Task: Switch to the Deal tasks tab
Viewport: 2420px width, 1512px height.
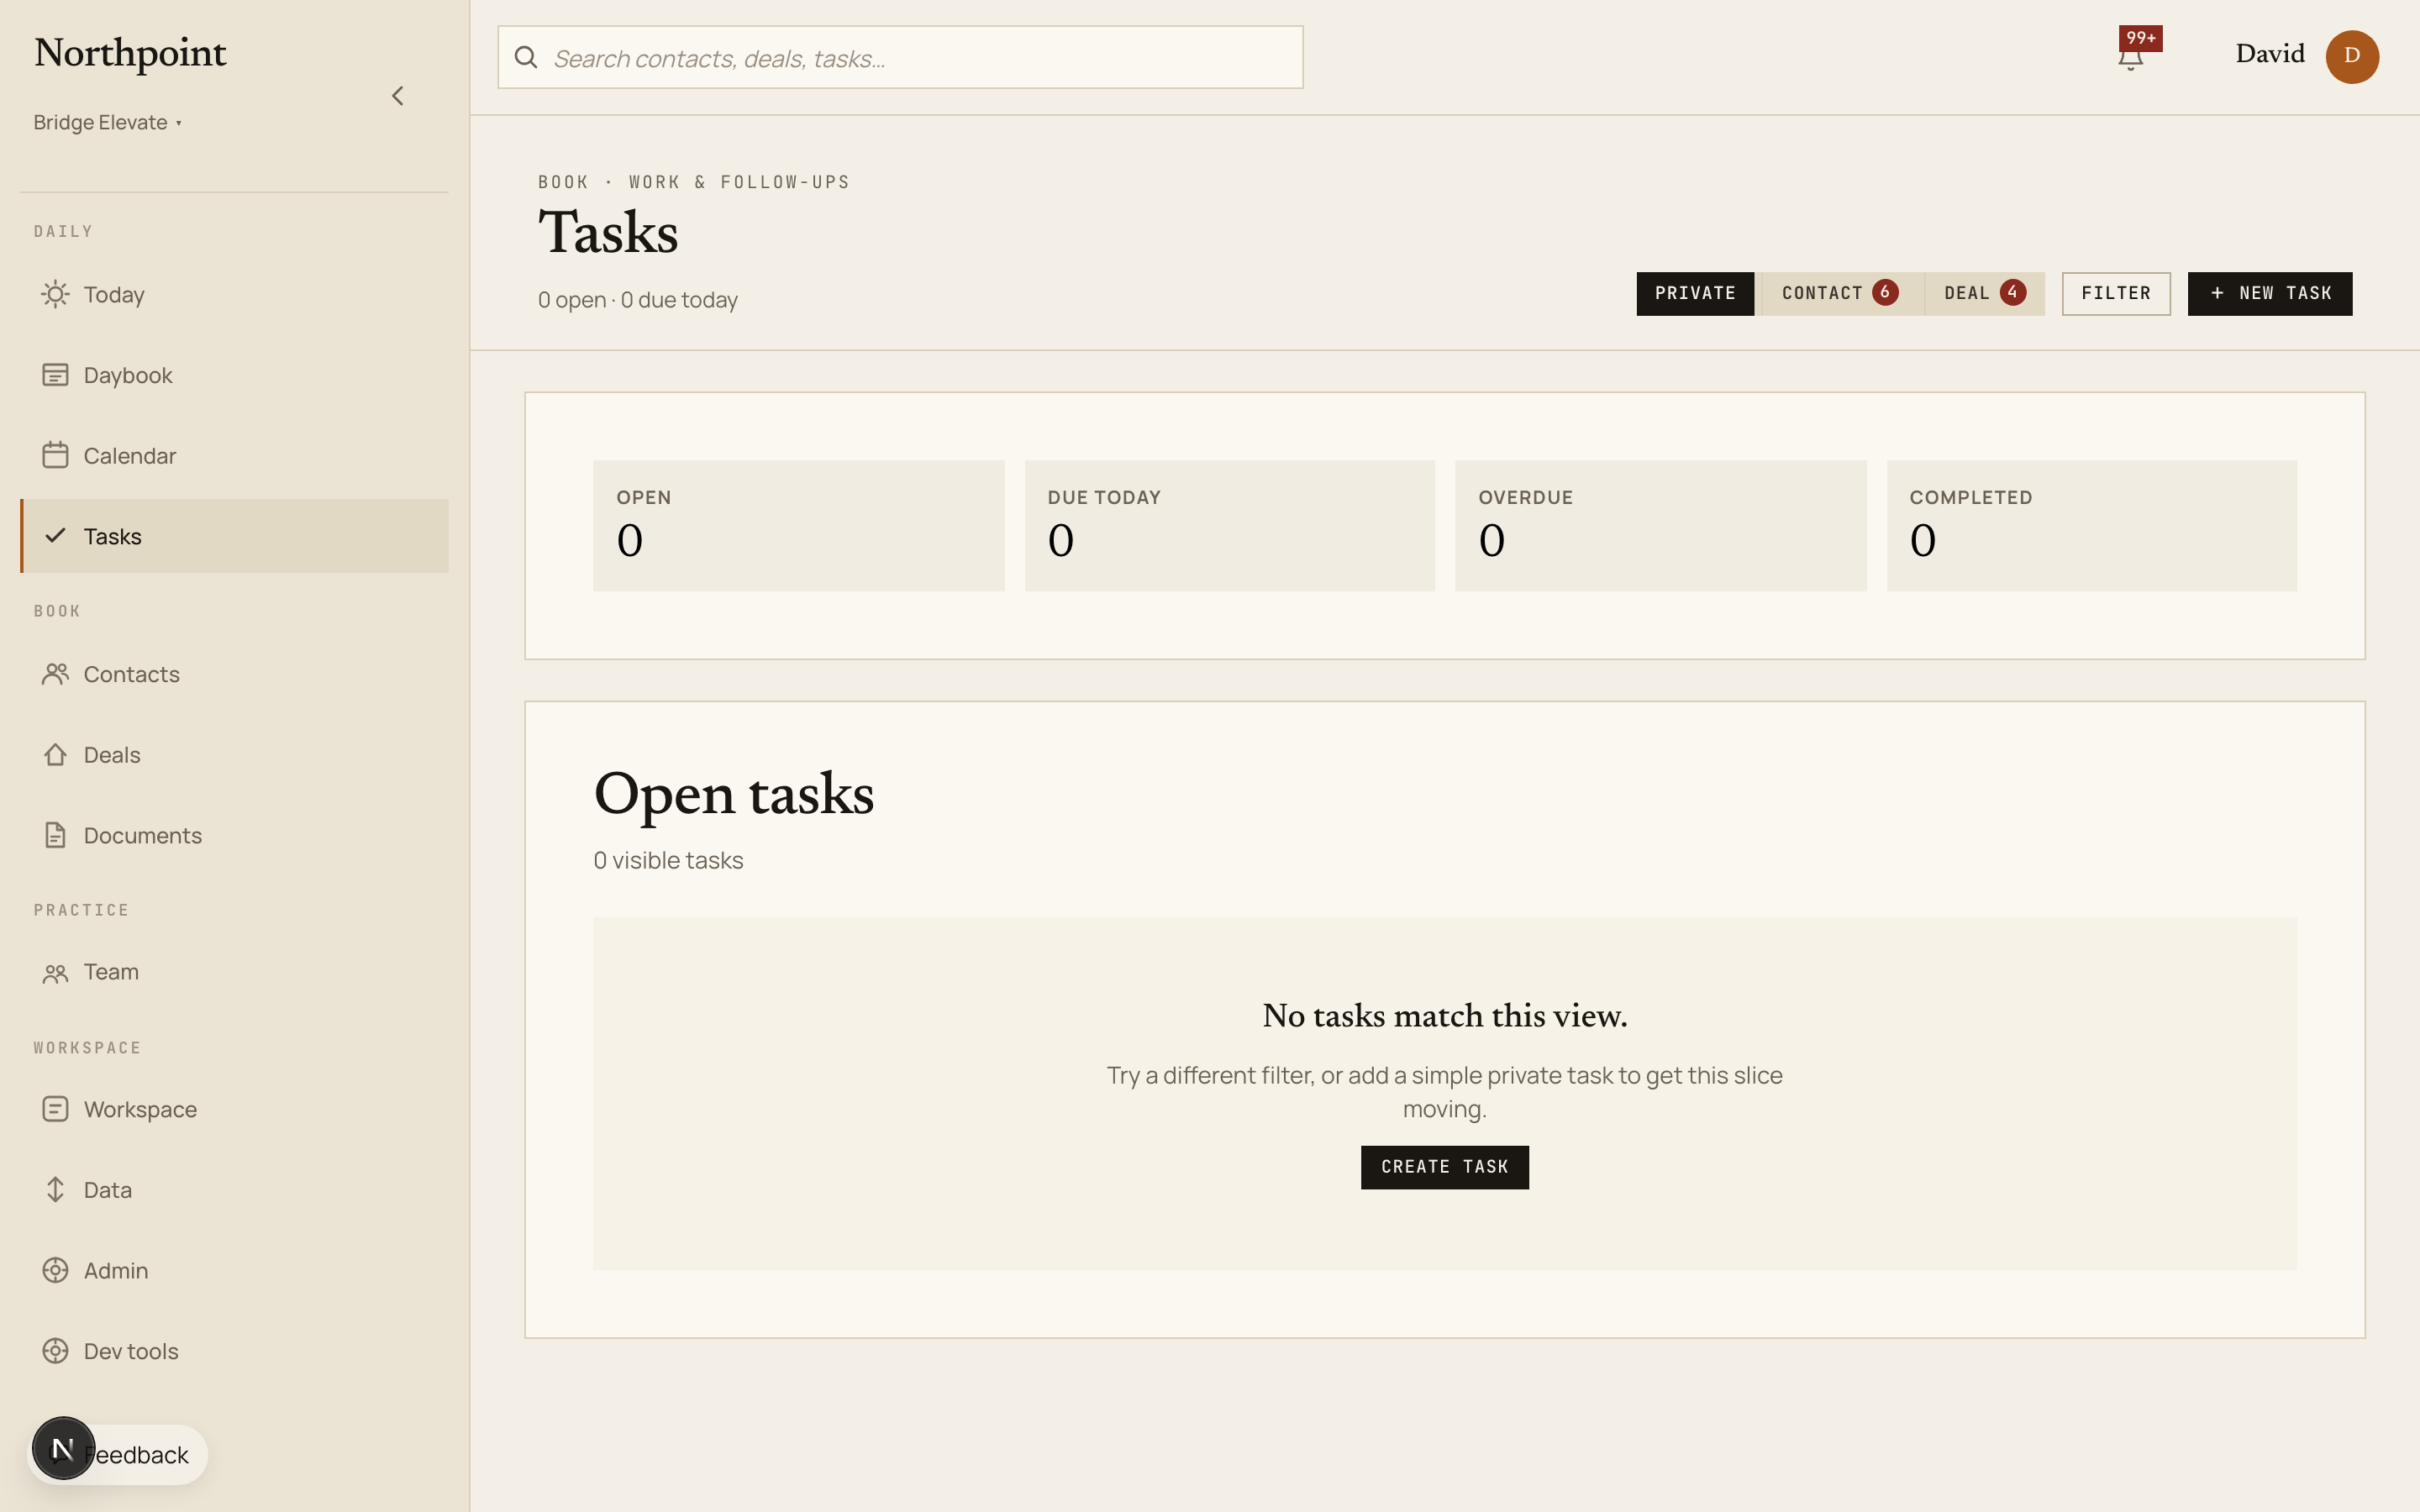Action: click(1984, 293)
